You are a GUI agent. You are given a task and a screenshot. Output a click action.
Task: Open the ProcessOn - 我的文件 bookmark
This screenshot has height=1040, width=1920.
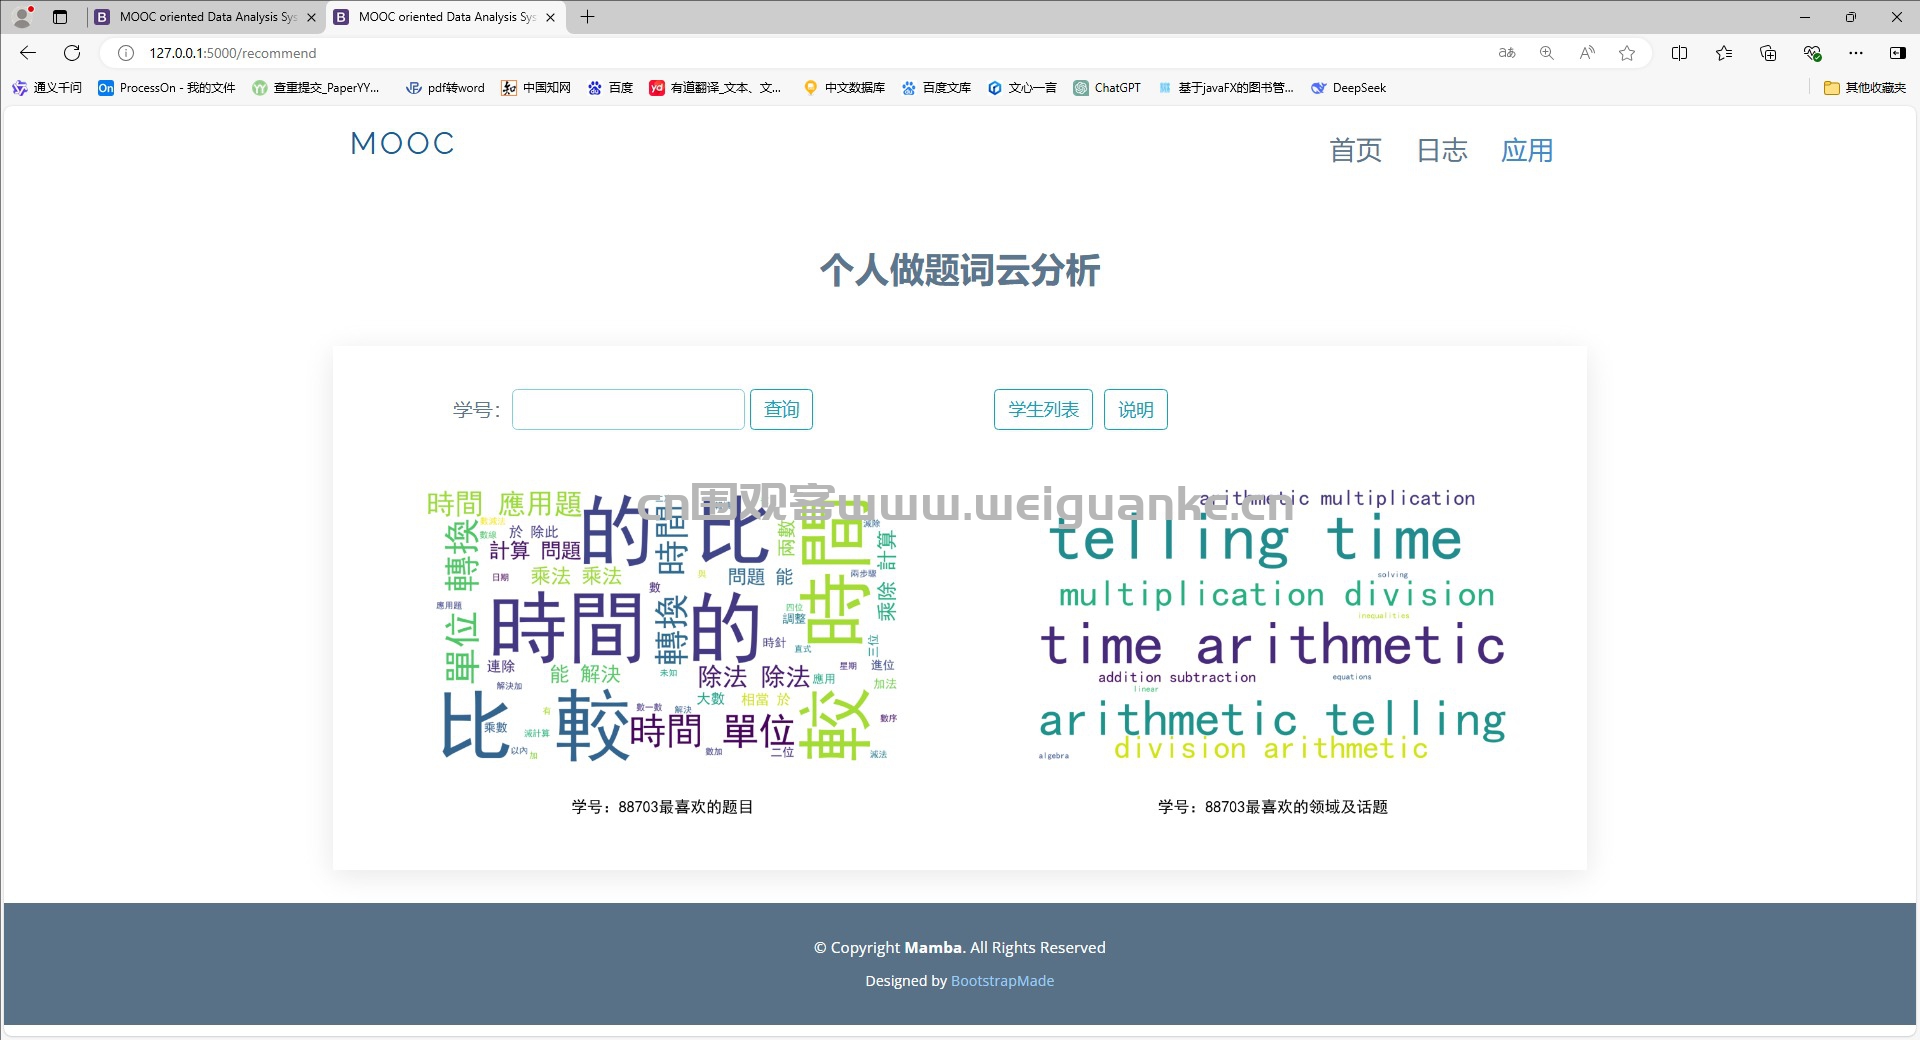click(x=167, y=88)
